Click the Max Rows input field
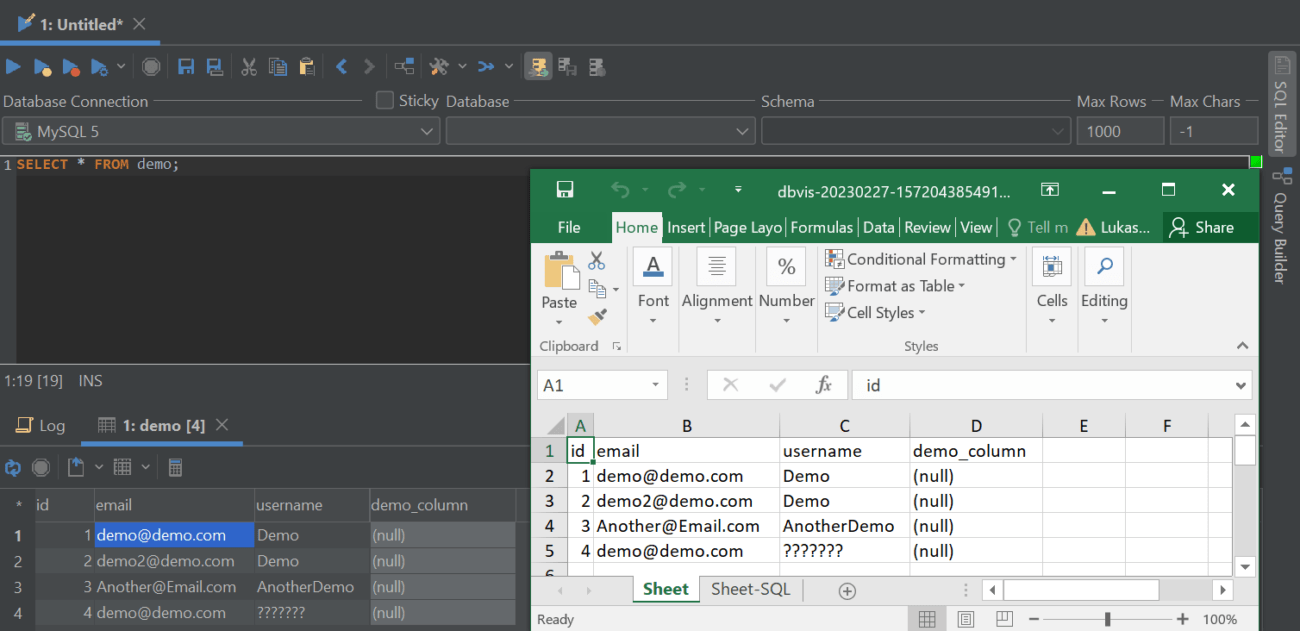The image size is (1300, 631). click(1120, 130)
